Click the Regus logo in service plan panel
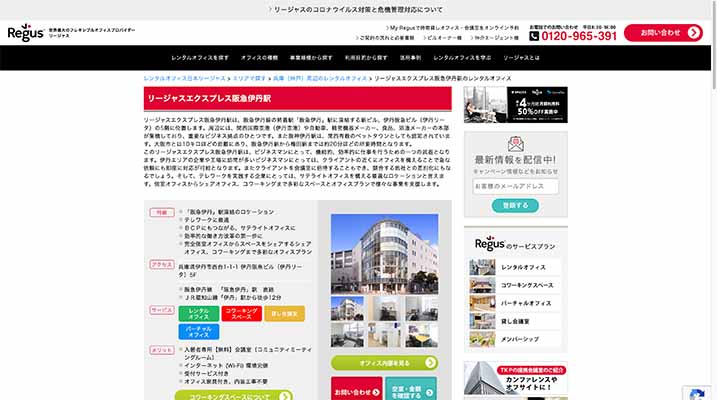717x400 pixels. tap(490, 244)
